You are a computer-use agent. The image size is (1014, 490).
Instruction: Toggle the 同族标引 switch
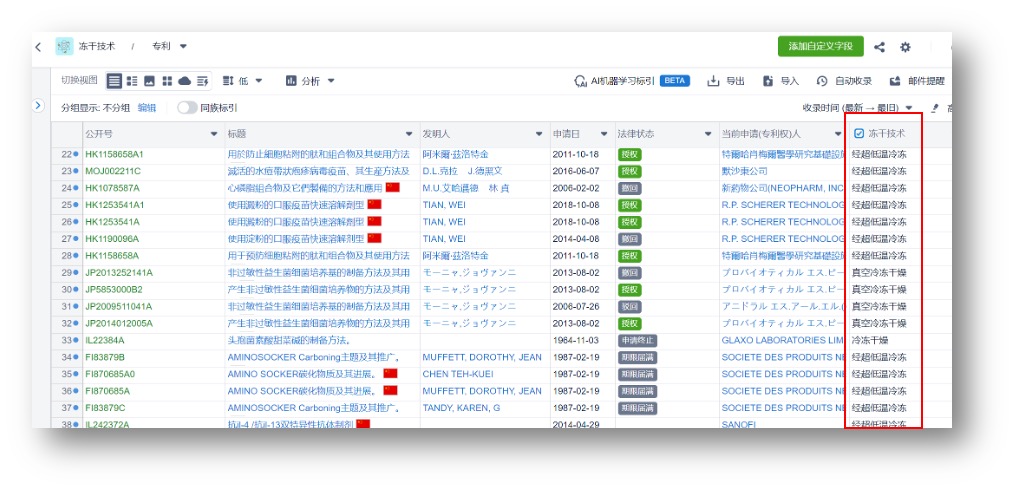[187, 108]
